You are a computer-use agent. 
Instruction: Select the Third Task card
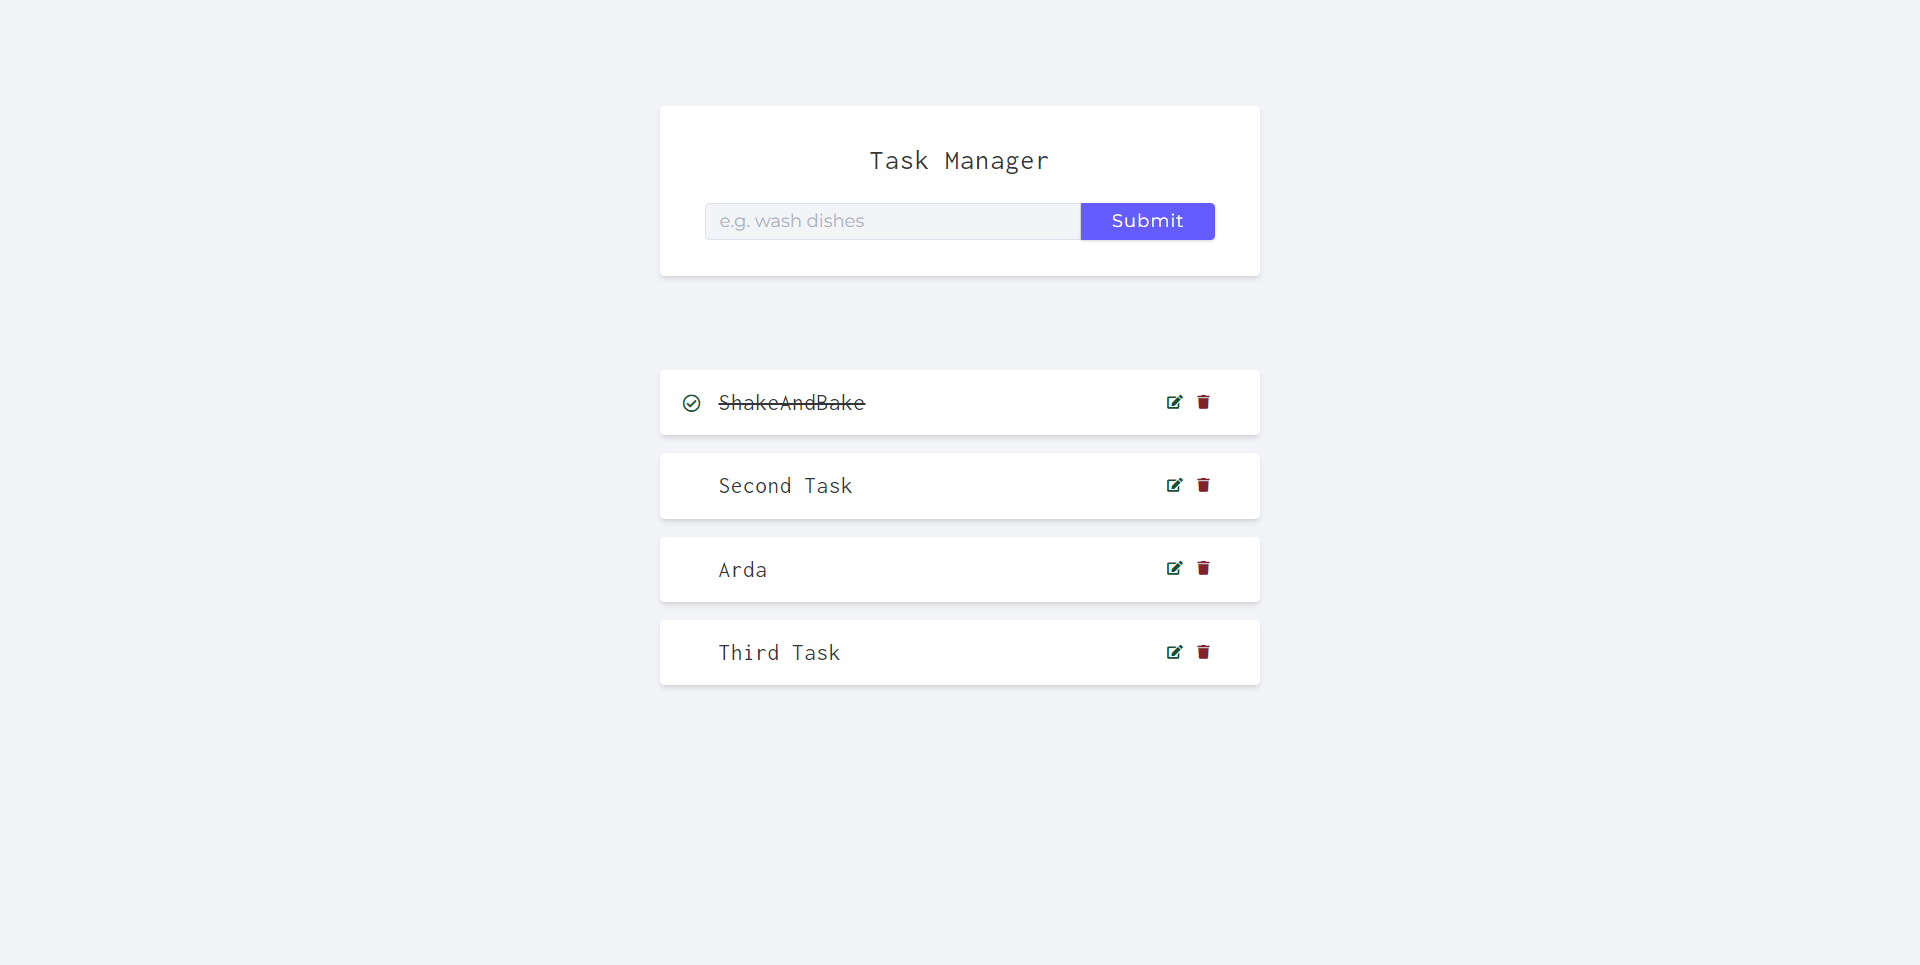(990, 652)
